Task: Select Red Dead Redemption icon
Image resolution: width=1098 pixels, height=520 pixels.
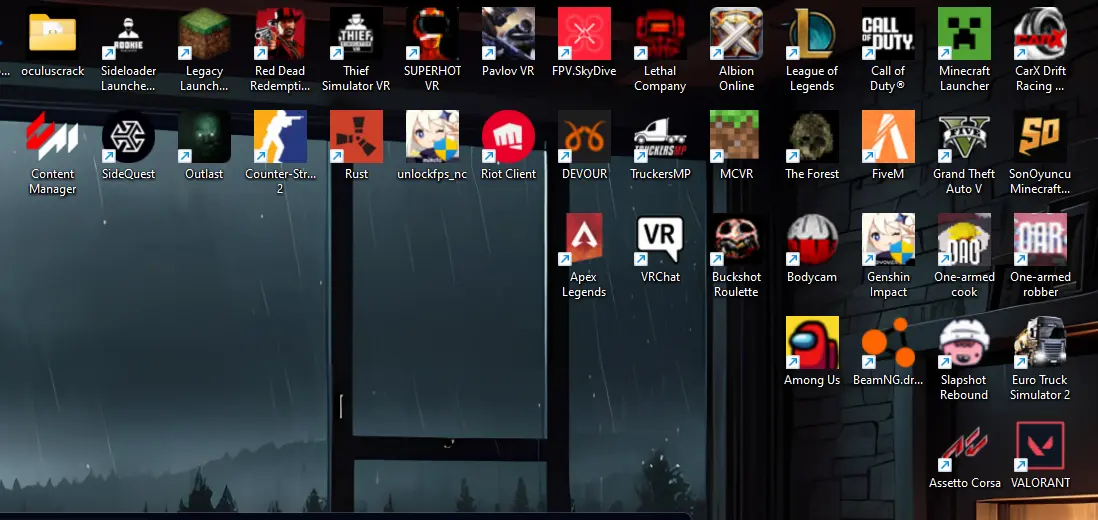Action: pyautogui.click(x=280, y=34)
